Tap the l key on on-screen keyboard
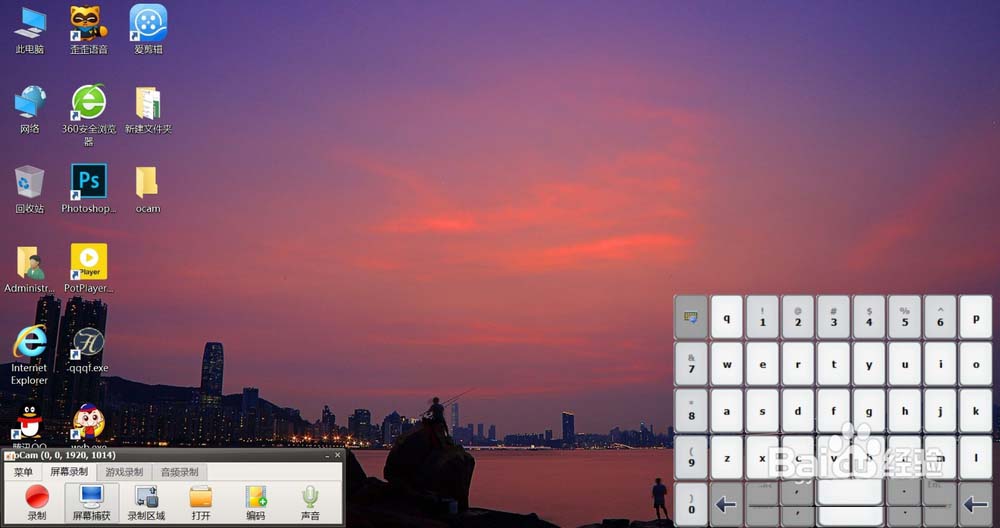Viewport: 1000px width, 528px height. [976, 458]
